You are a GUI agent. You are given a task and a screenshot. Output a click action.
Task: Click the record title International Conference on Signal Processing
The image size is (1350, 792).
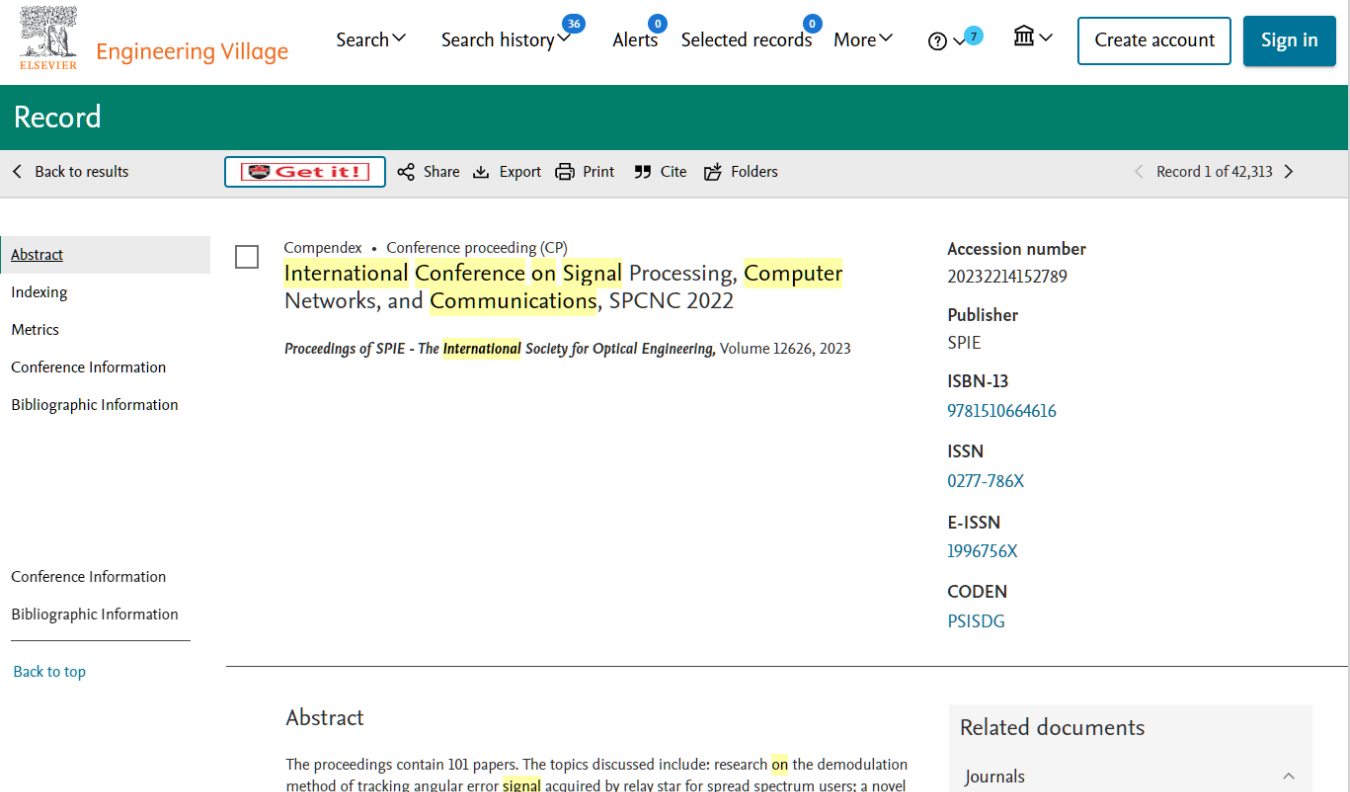click(x=563, y=287)
